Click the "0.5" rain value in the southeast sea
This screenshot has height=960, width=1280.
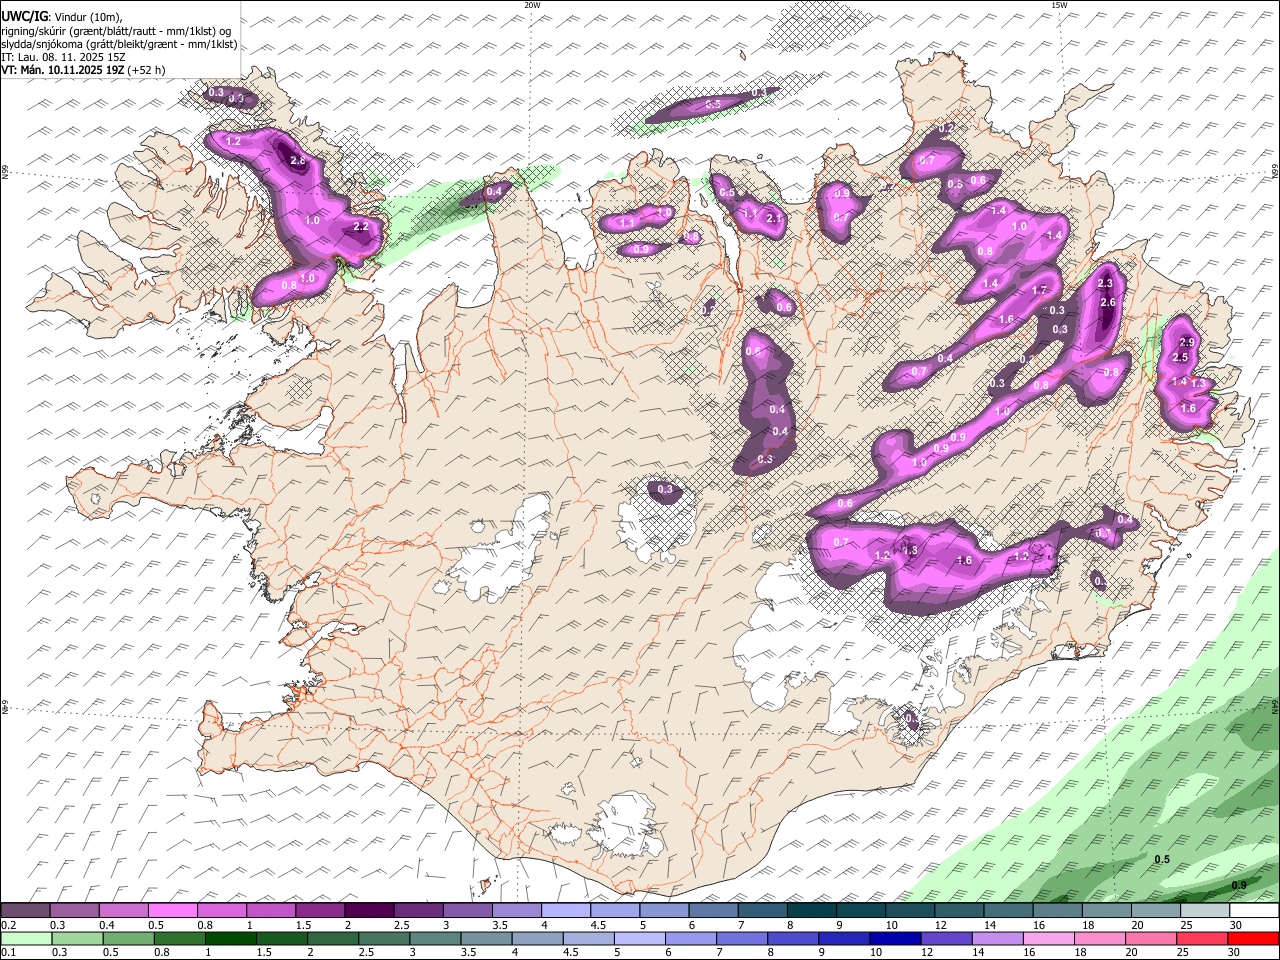(1162, 860)
